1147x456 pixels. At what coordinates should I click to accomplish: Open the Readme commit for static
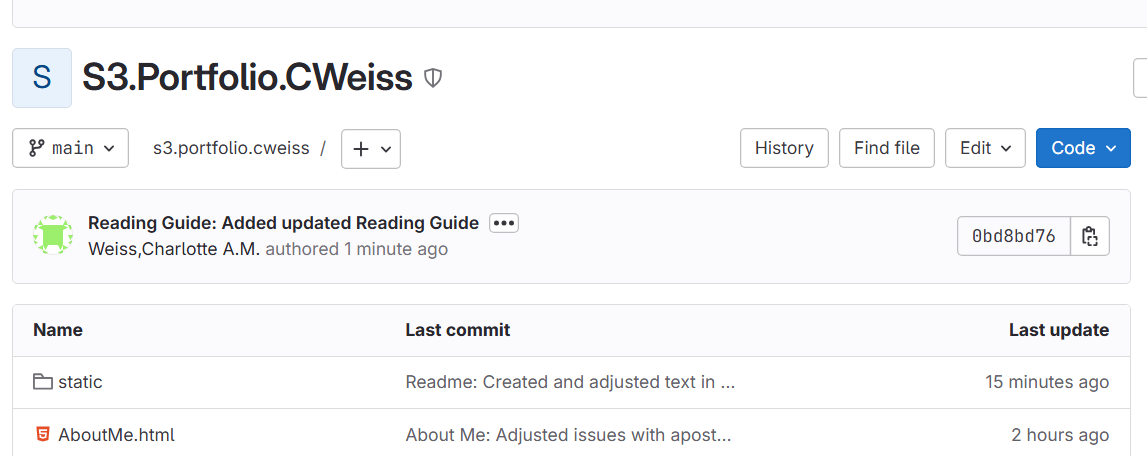point(570,382)
